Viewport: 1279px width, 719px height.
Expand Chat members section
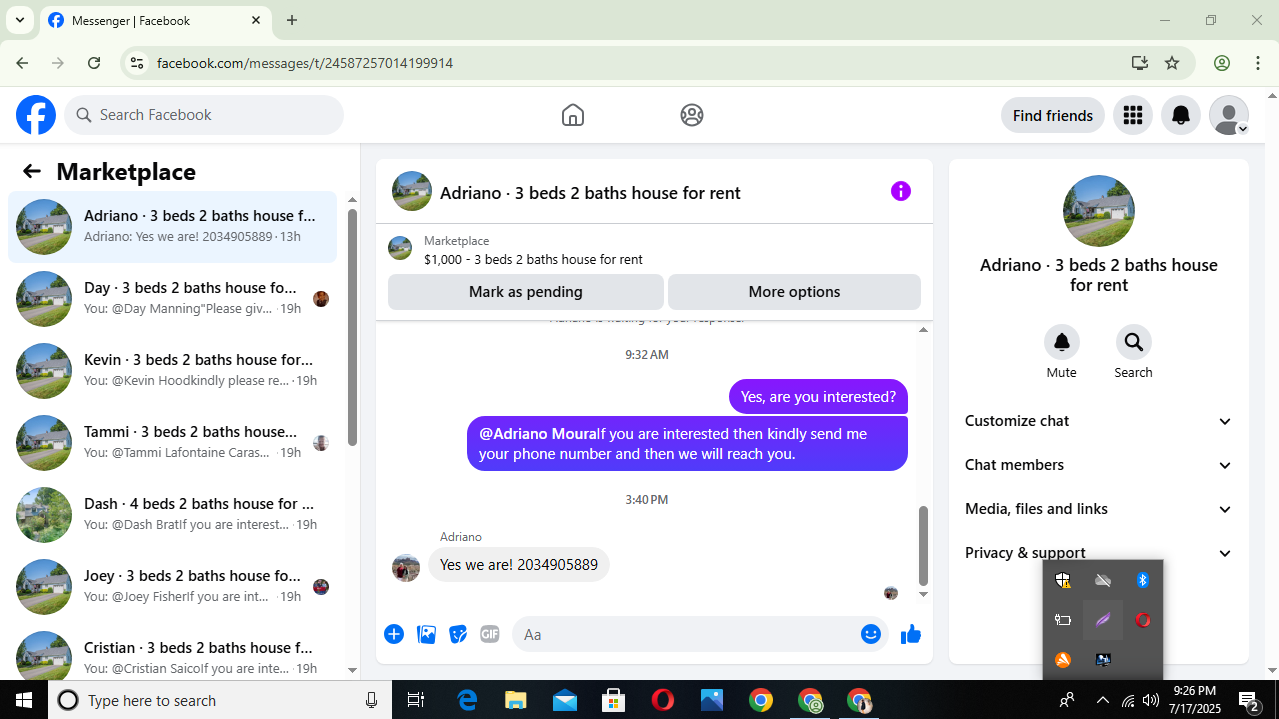pyautogui.click(x=1098, y=465)
